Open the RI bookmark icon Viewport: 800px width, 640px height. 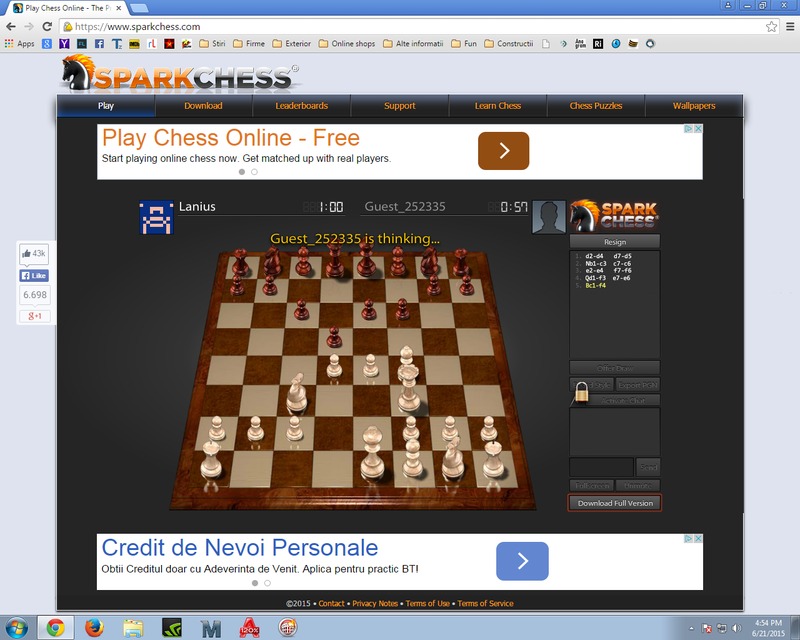click(x=598, y=44)
